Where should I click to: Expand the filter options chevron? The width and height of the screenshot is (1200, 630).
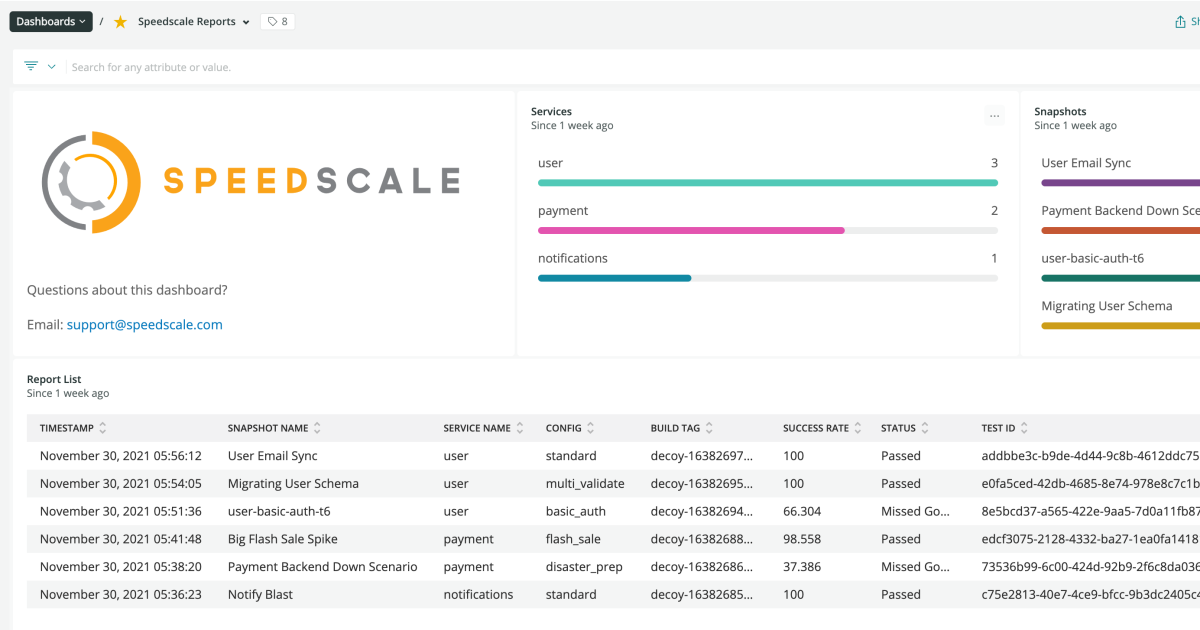(52, 67)
